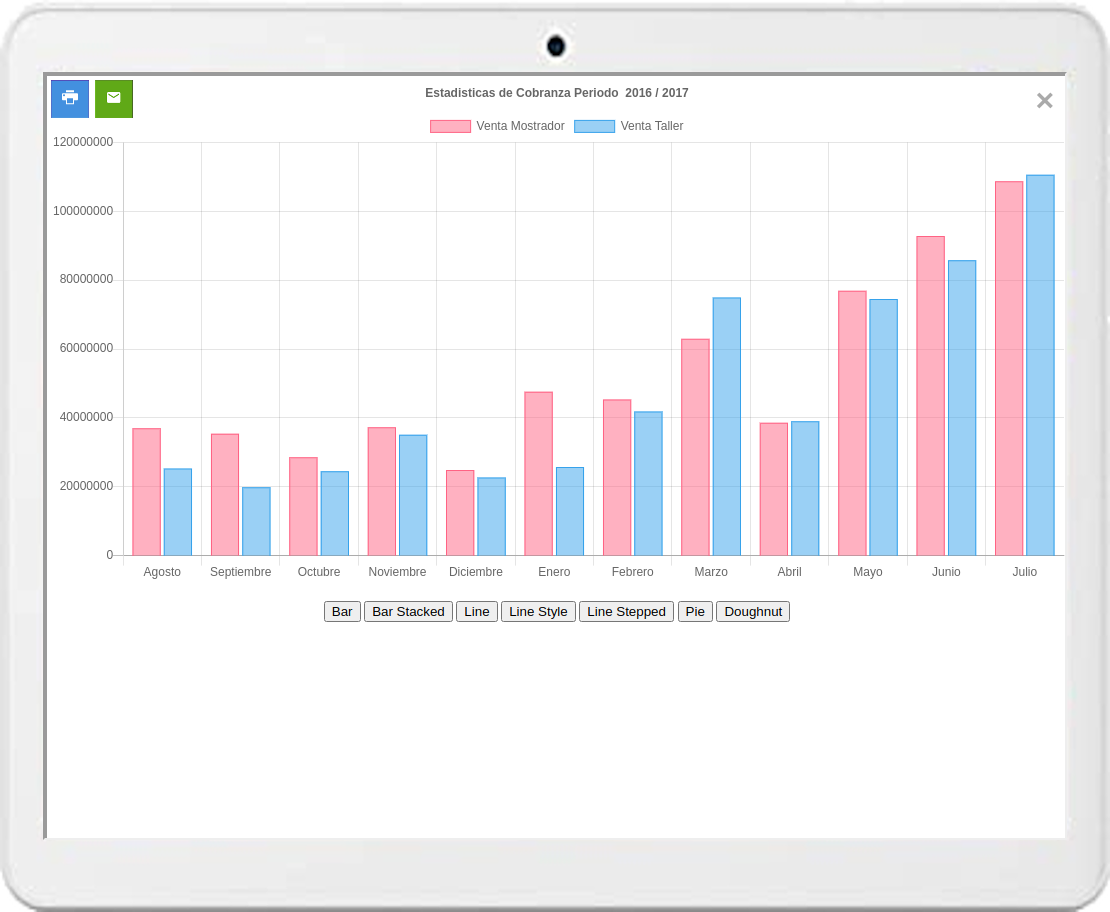Screen dimensions: 1110x912
Task: Click the blue Septiembre bar
Action: click(x=256, y=521)
